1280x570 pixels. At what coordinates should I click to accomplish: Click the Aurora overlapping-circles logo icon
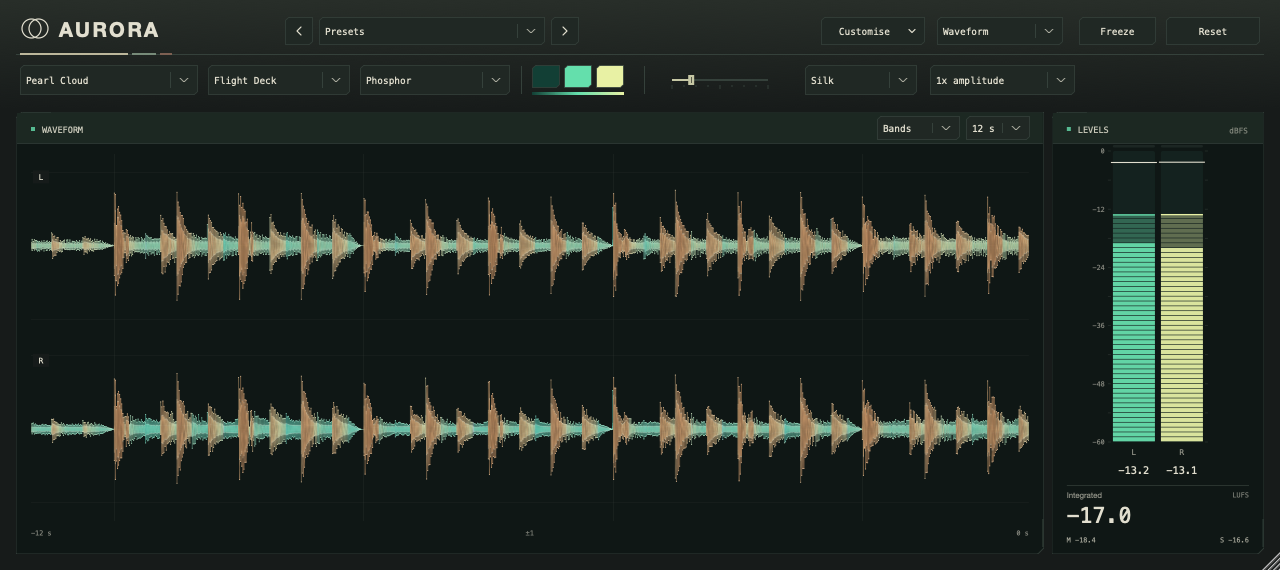[x=35, y=30]
